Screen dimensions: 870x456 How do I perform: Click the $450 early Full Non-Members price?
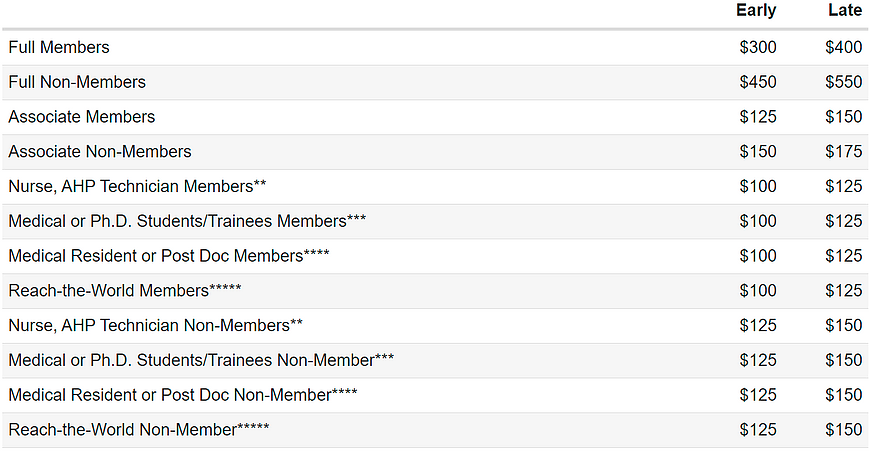[x=758, y=82]
